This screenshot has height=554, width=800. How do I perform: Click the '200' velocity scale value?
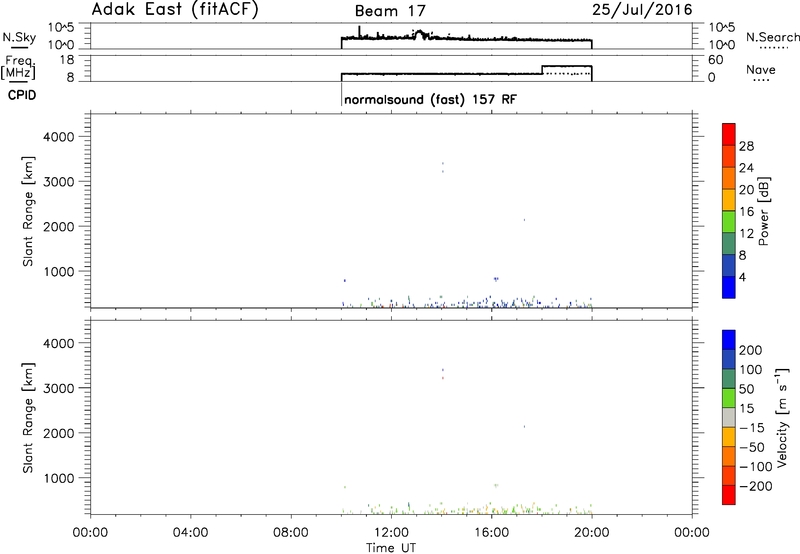coord(751,350)
